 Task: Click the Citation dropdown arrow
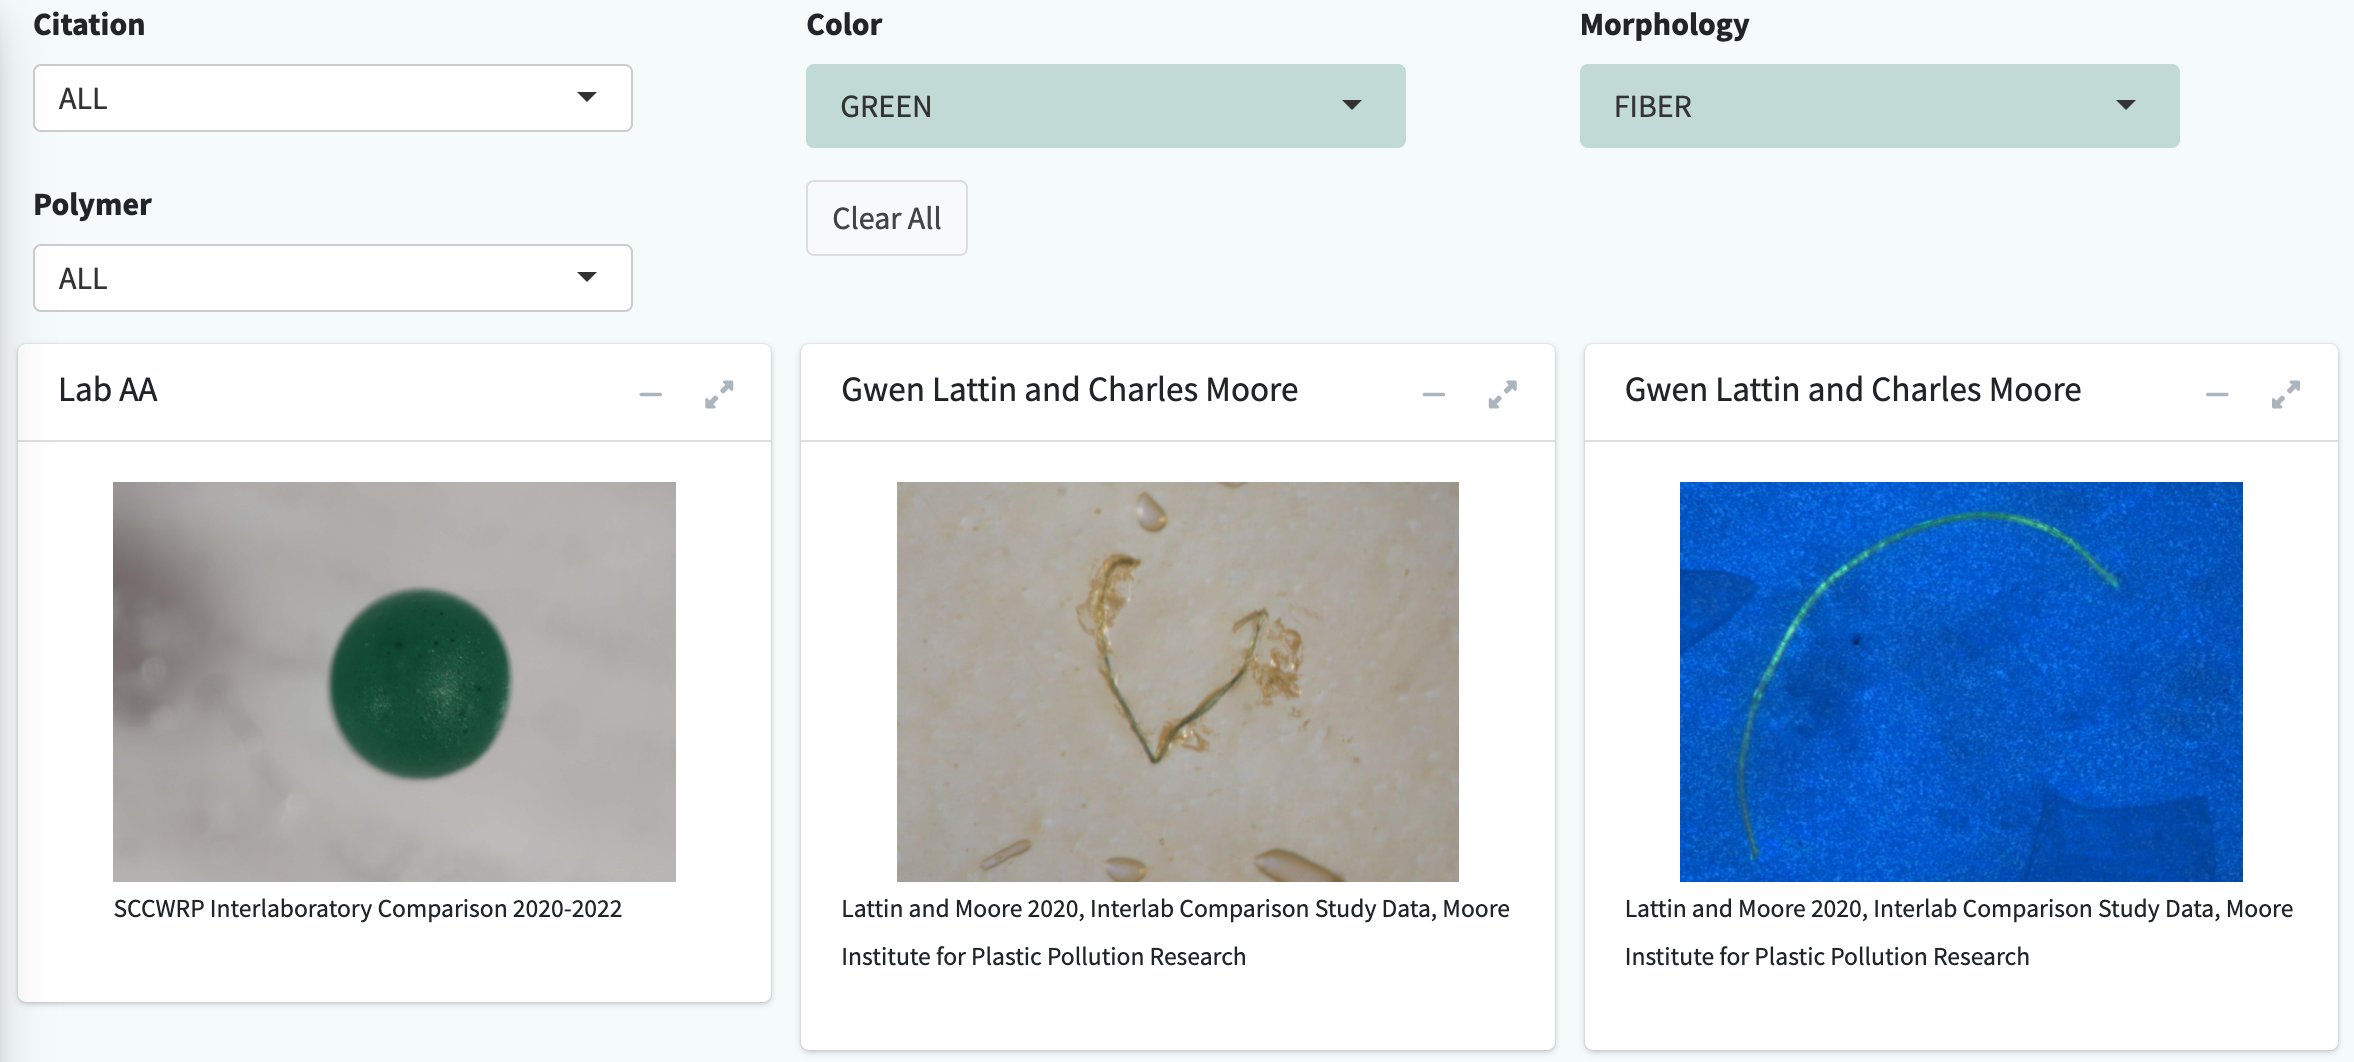click(x=587, y=97)
